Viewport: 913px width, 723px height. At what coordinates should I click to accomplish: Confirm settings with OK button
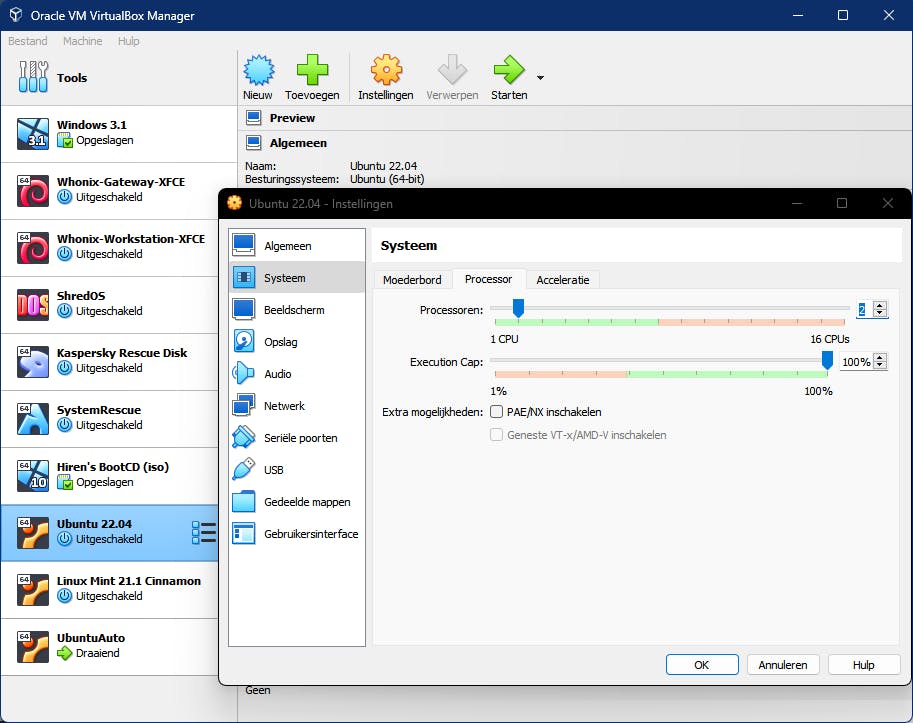[702, 665]
